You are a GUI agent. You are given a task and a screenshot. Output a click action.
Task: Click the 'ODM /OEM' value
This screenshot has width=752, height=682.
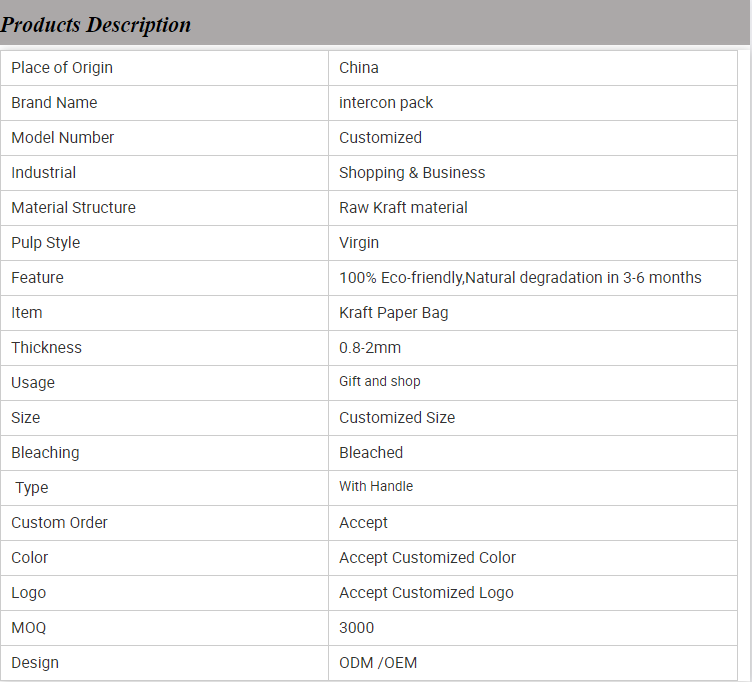coord(378,663)
